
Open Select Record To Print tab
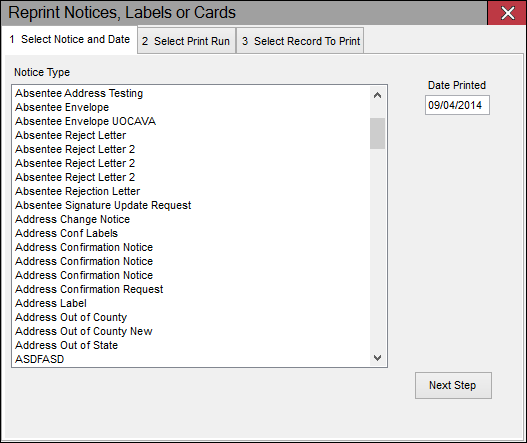click(x=300, y=41)
